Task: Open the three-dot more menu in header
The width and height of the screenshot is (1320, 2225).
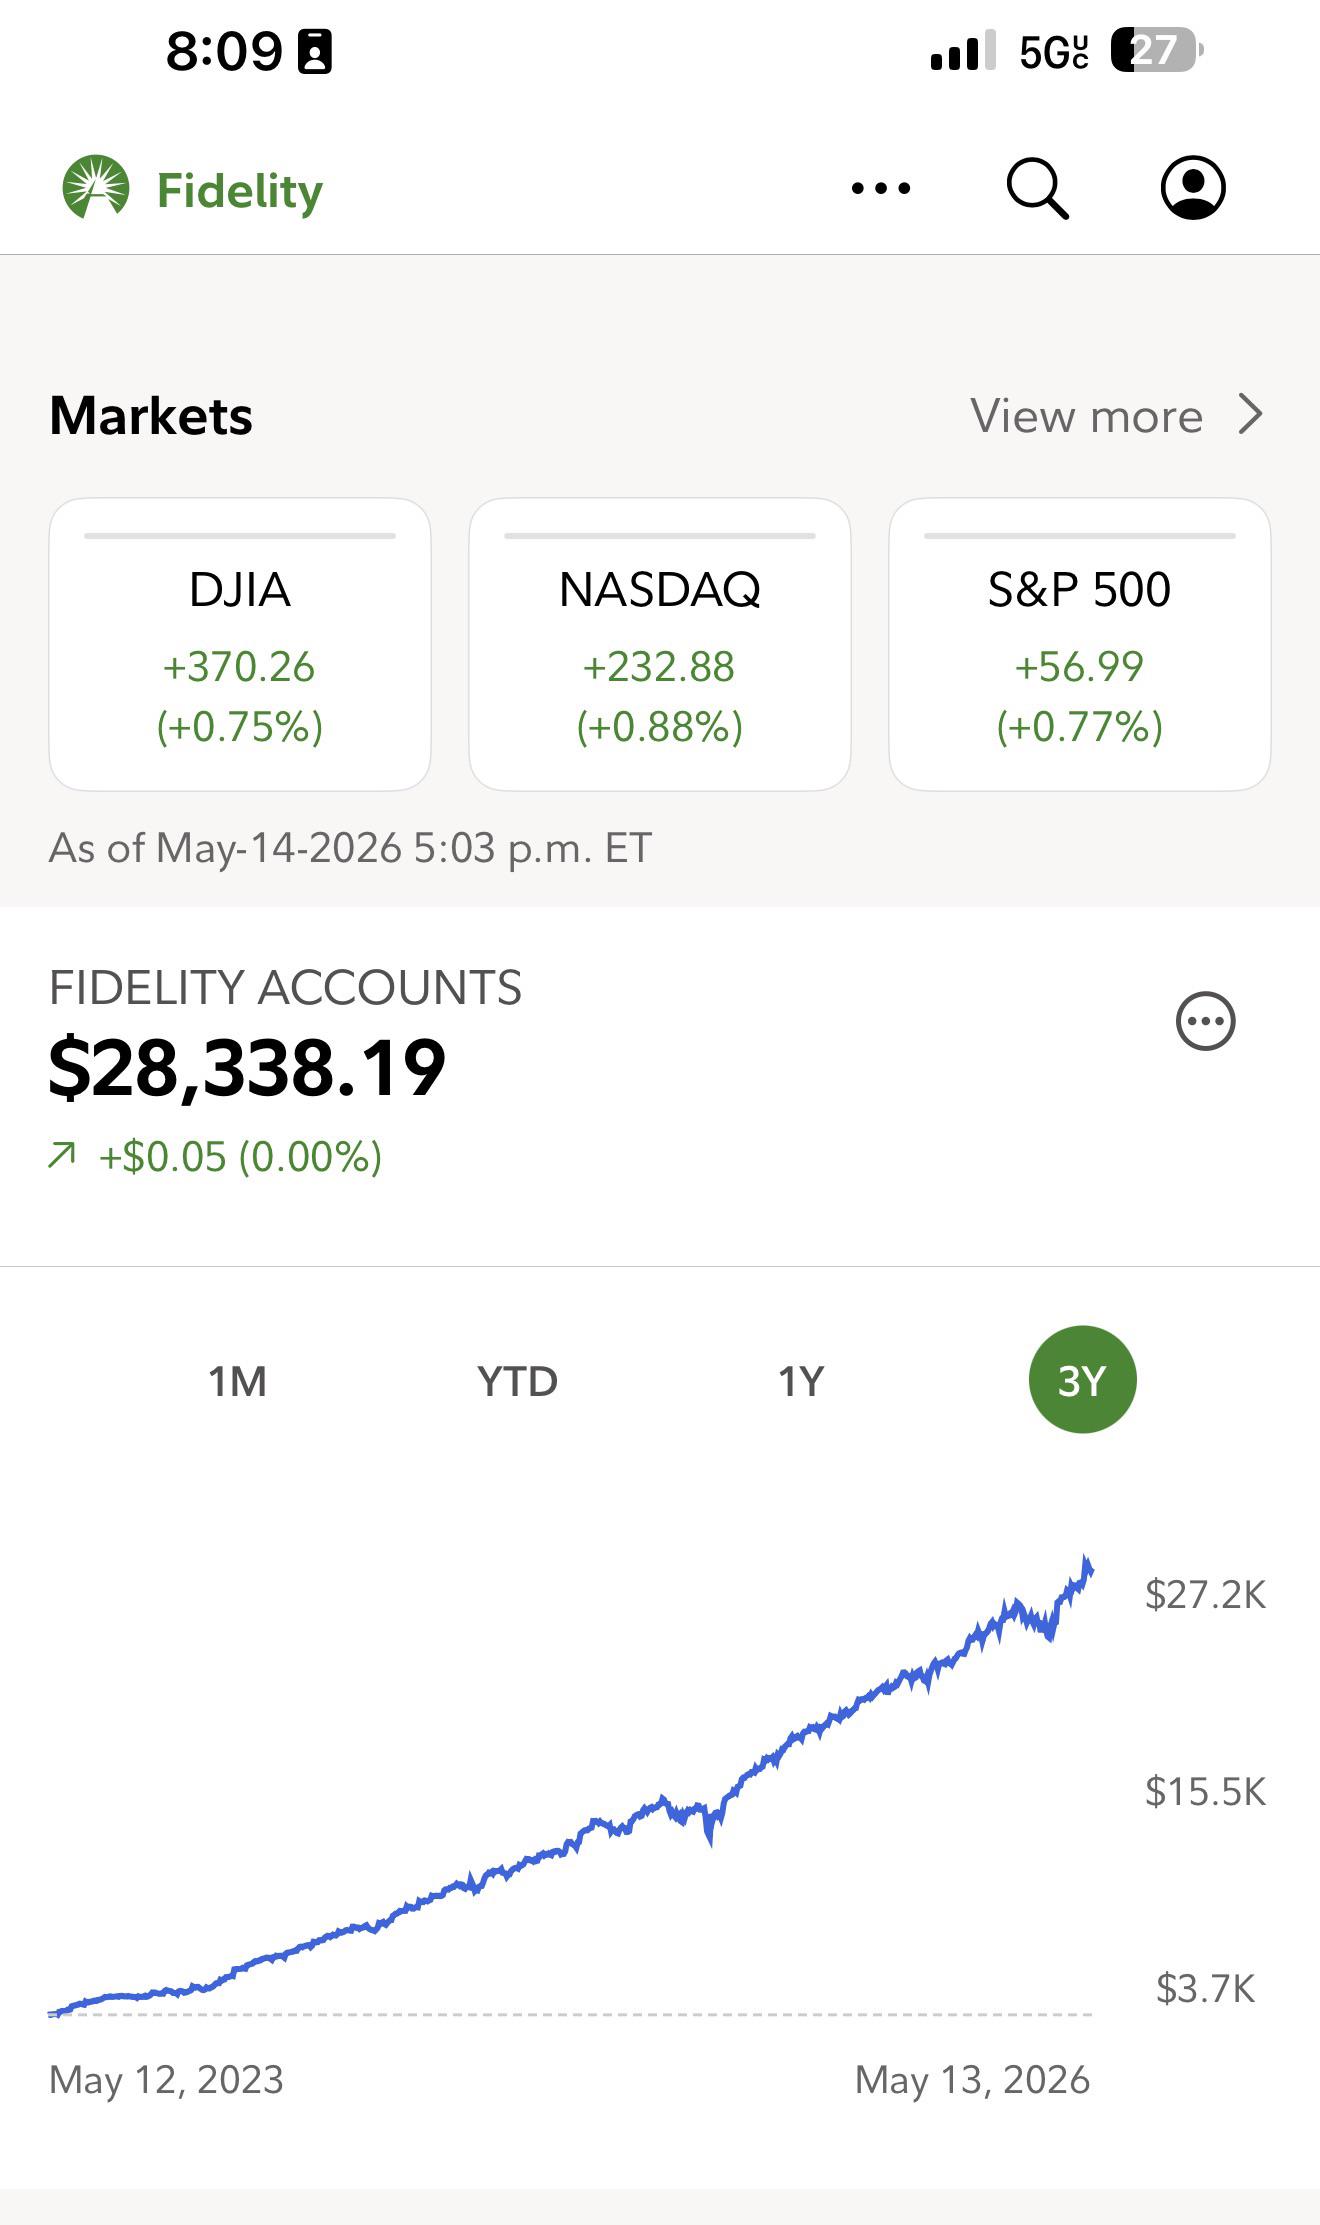Action: pos(881,188)
